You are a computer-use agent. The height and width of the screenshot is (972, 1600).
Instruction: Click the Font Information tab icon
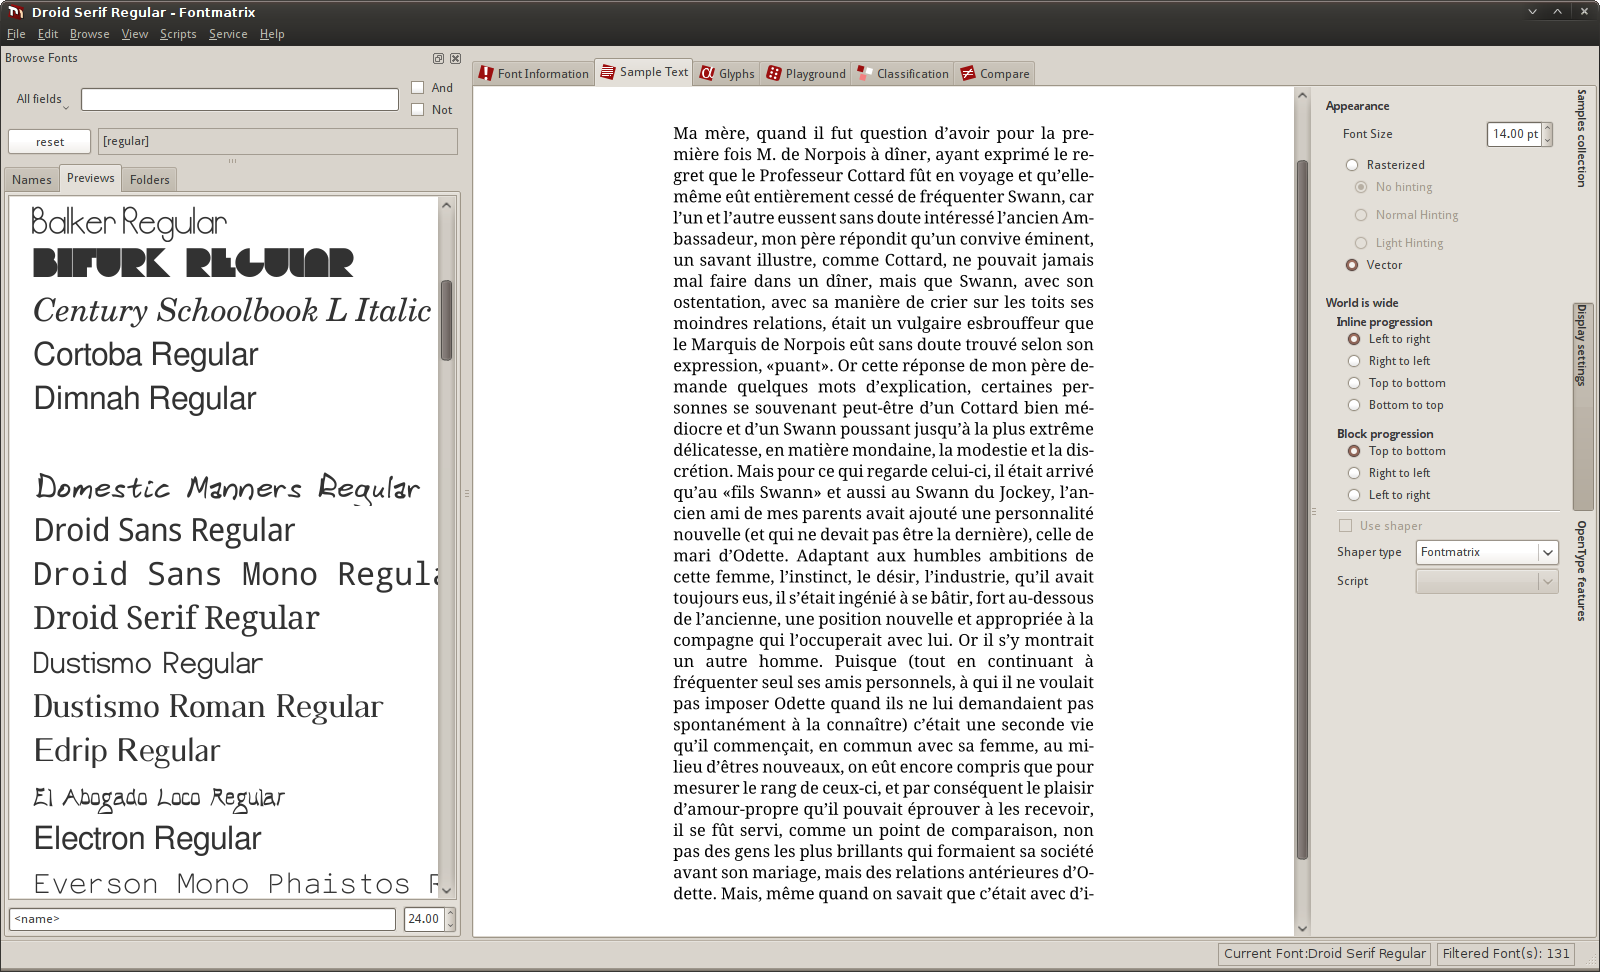click(486, 73)
